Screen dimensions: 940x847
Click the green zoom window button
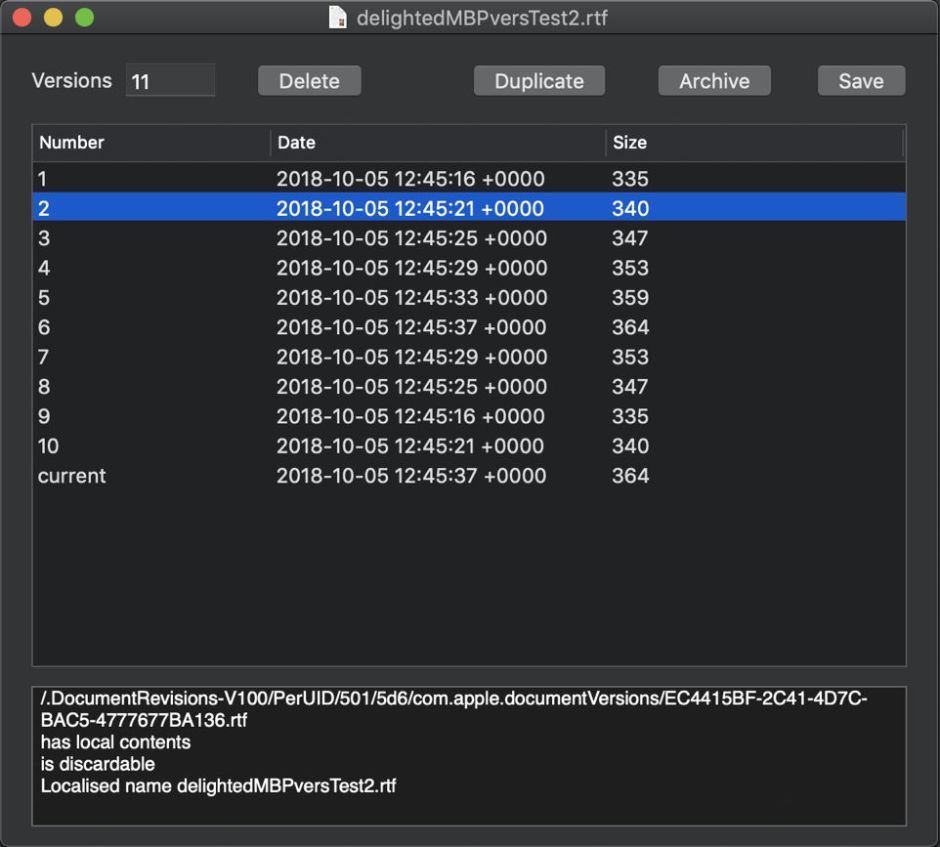pyautogui.click(x=85, y=18)
